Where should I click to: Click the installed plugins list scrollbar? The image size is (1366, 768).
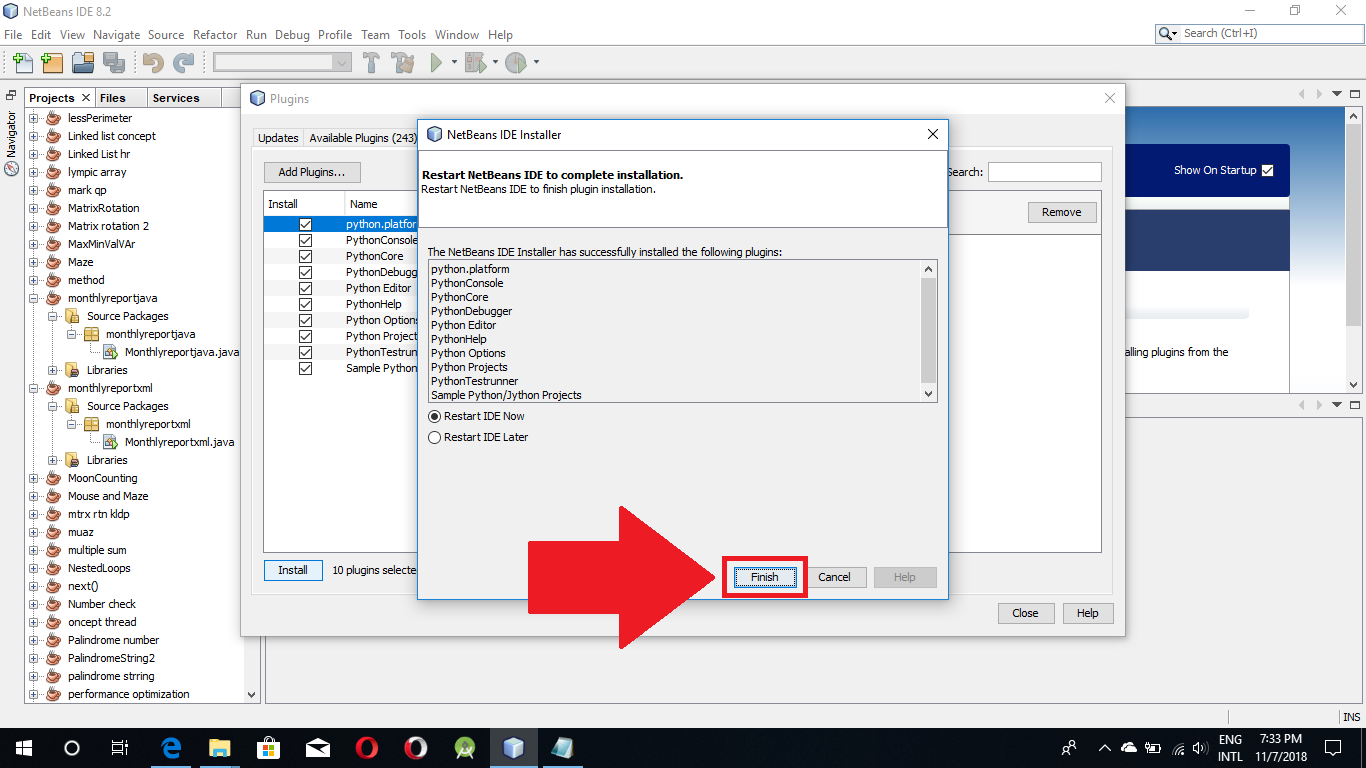click(929, 331)
